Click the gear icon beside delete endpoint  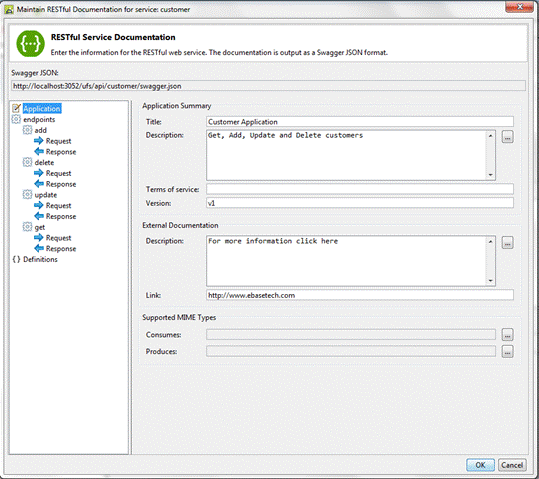tap(27, 162)
